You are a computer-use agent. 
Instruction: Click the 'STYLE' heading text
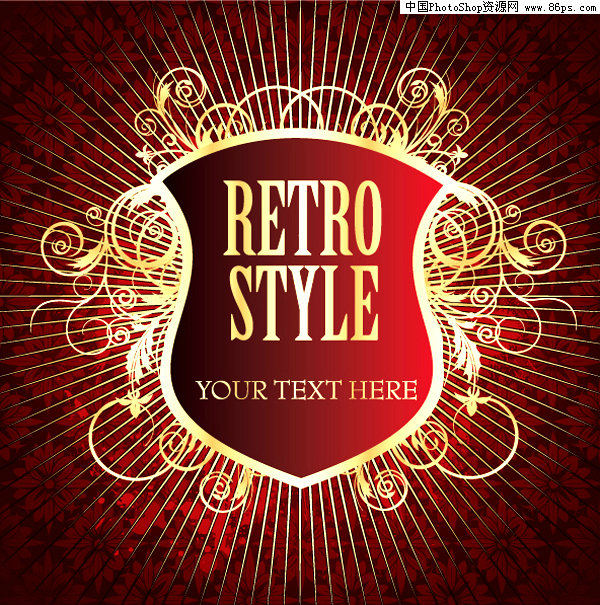(304, 304)
